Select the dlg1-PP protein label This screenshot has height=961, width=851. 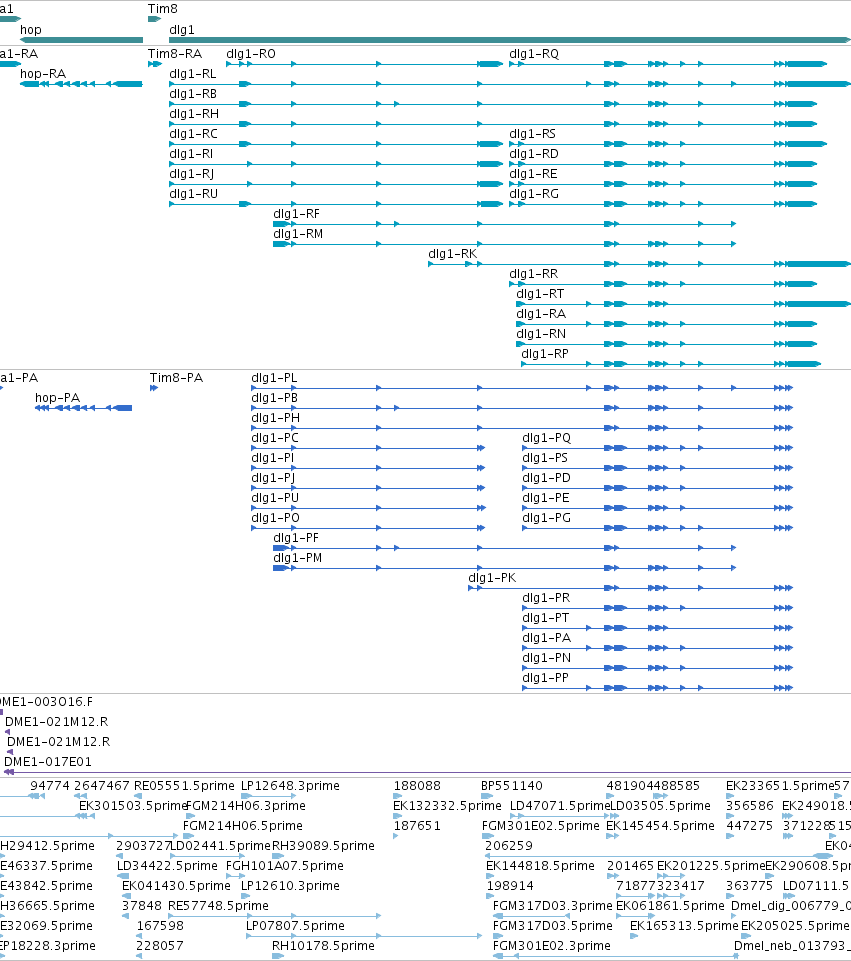click(x=545, y=678)
